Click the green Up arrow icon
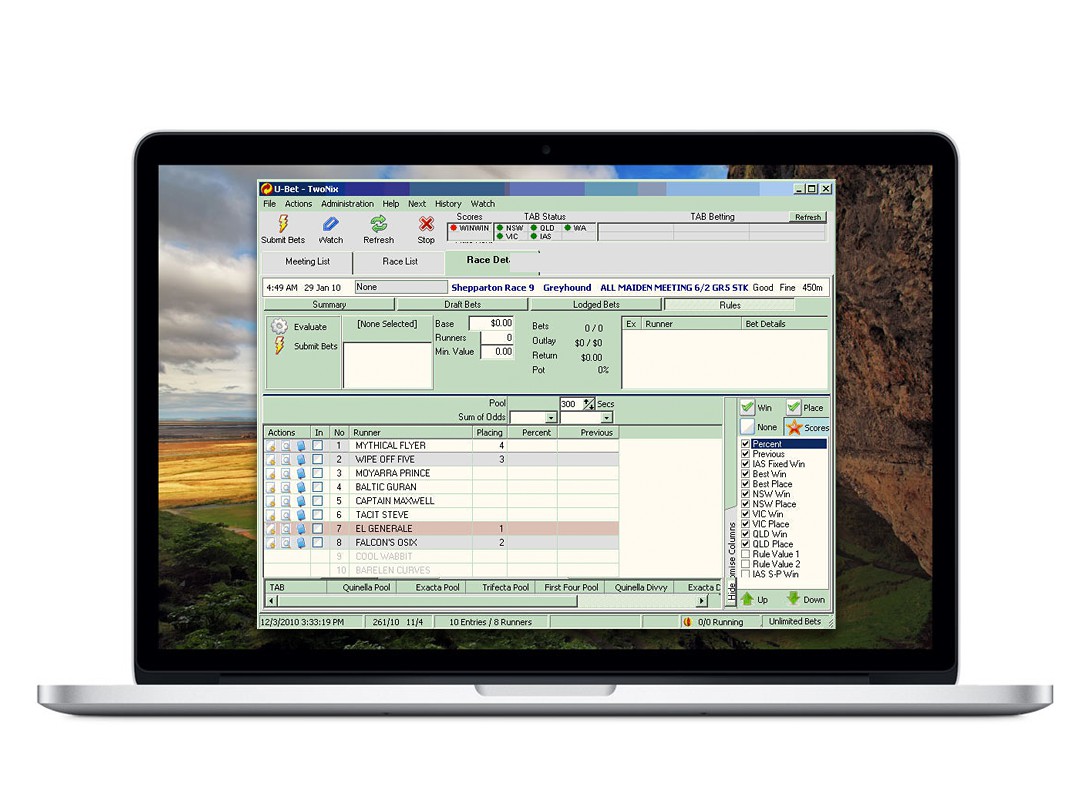 point(747,599)
